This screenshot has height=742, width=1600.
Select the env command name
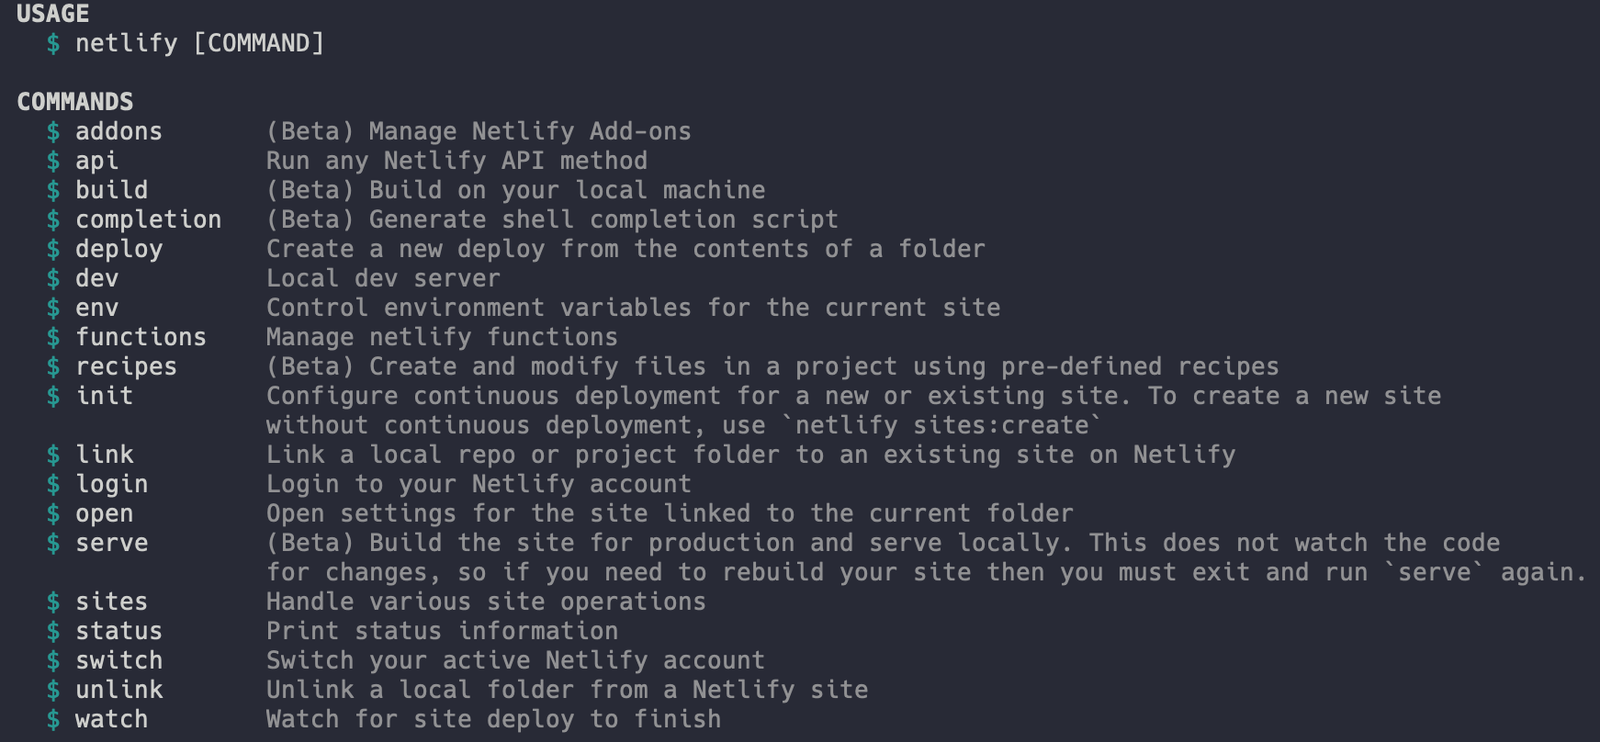97,308
